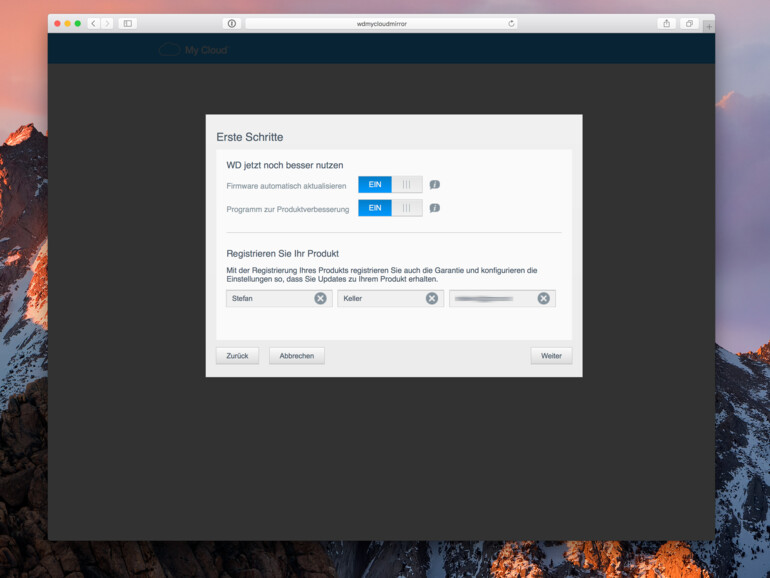Screen dimensions: 770x578
Task: Click the Keller last name input
Action: 390,299
